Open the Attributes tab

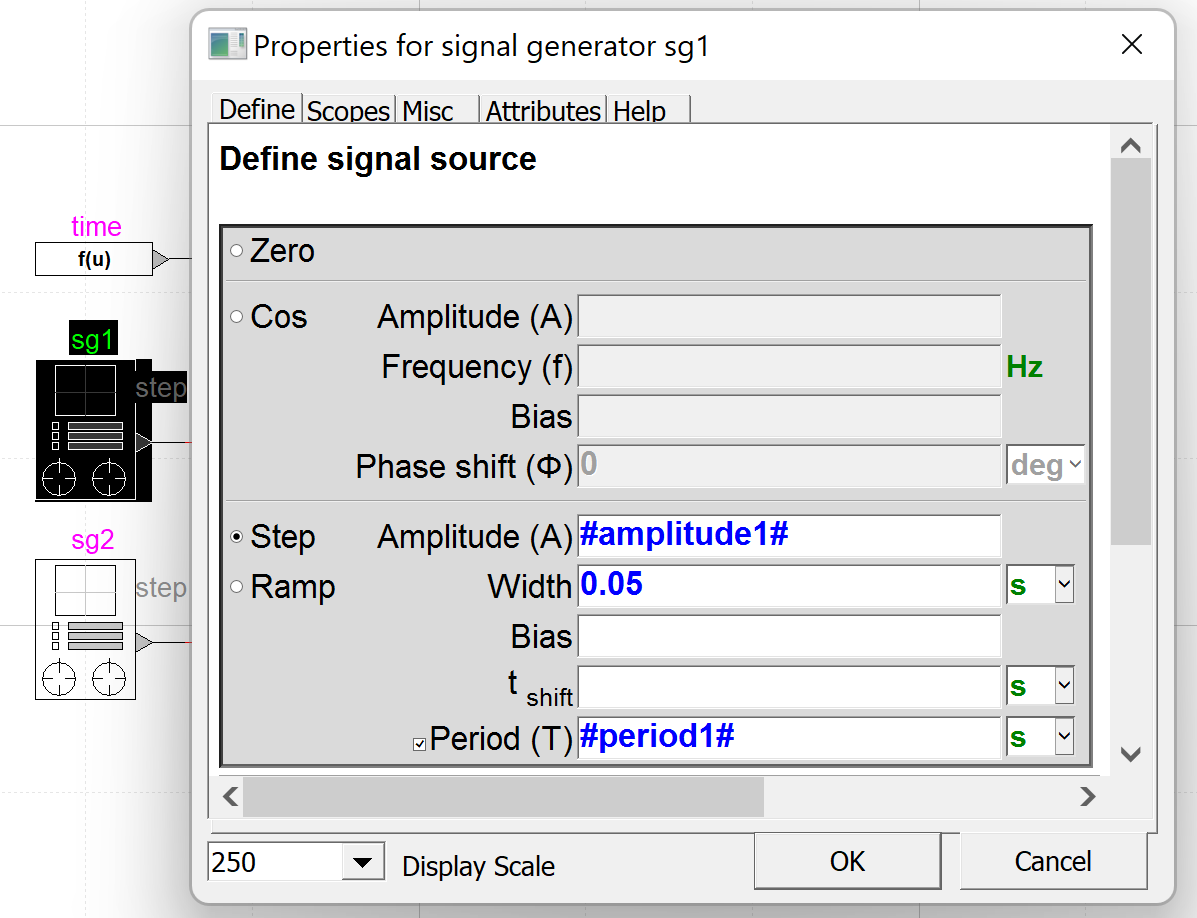point(543,111)
